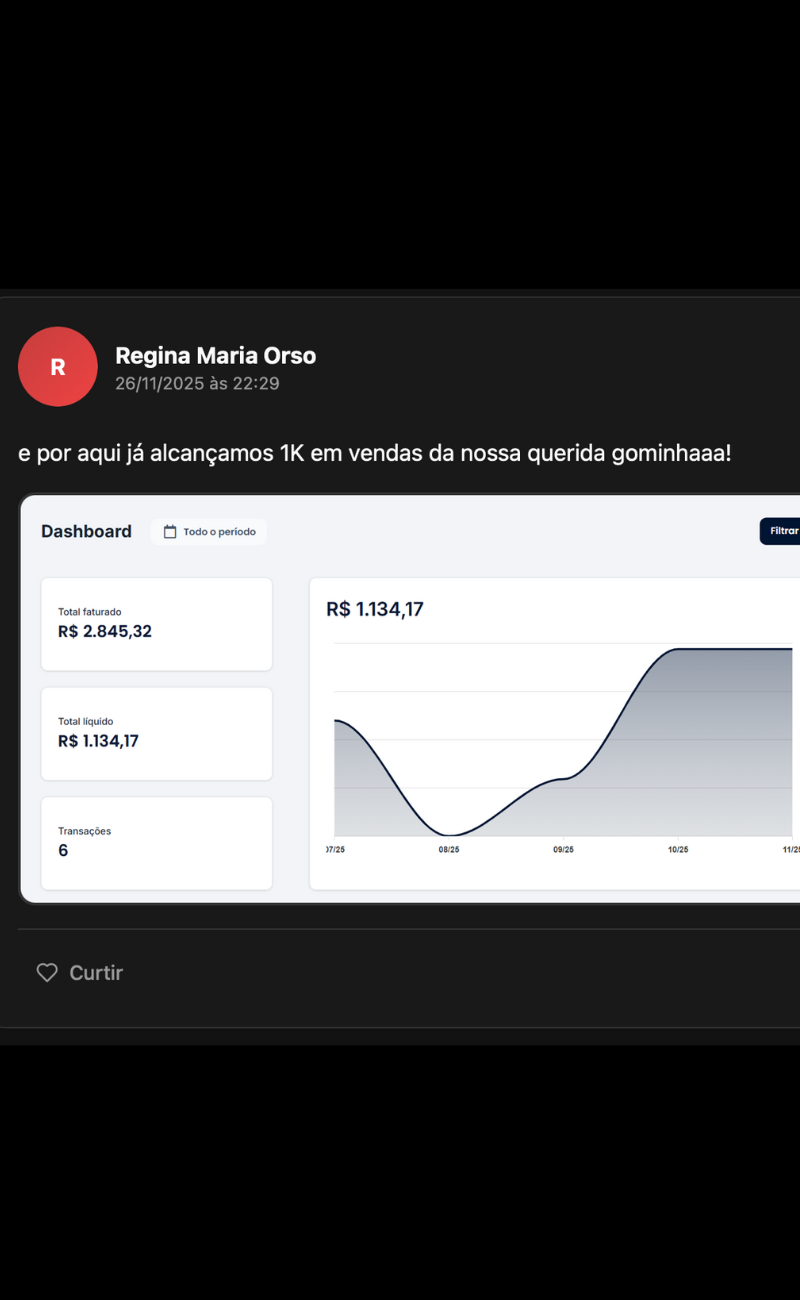This screenshot has width=800, height=1300.
Task: Select the Total líquido card
Action: [x=156, y=733]
